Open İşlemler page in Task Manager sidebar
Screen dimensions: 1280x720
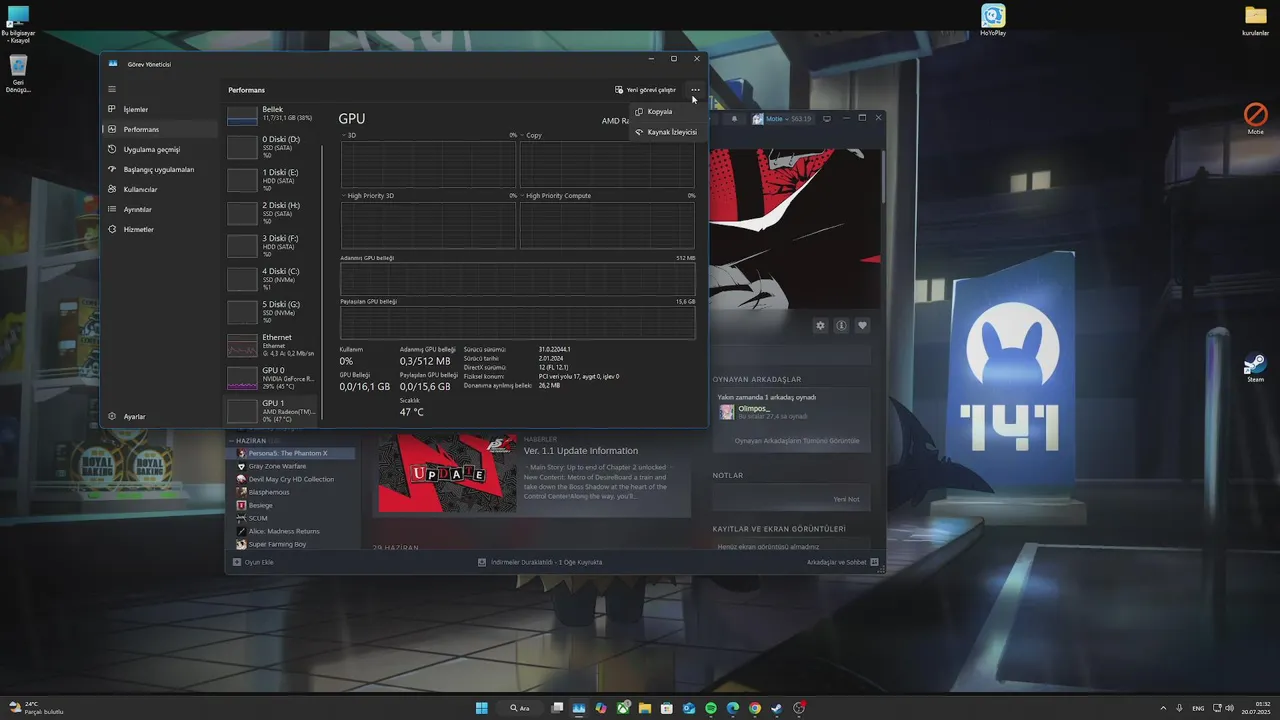160,109
